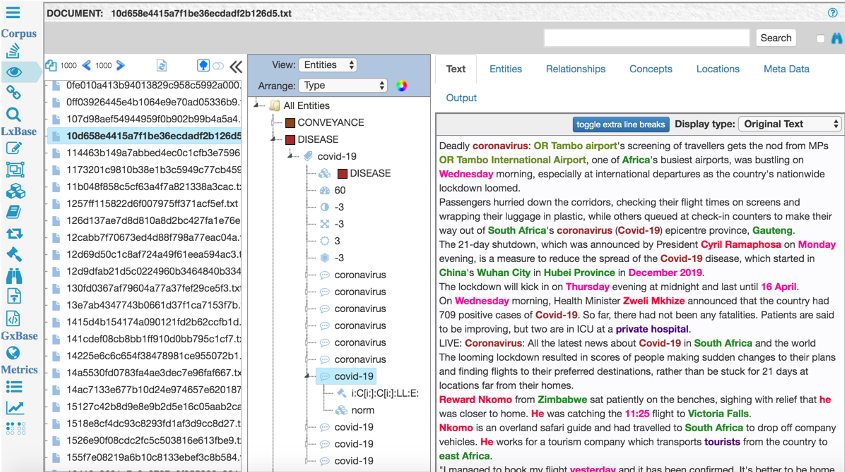The width and height of the screenshot is (845, 472).
Task: Switch to the Locations tab
Action: [717, 69]
